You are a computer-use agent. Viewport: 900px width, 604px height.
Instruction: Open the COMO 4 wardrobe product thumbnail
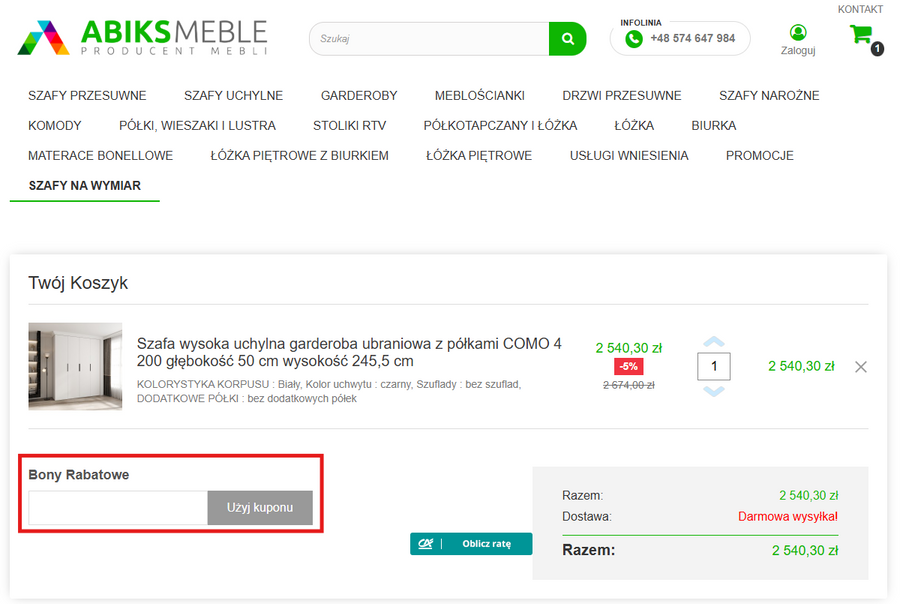click(75, 366)
